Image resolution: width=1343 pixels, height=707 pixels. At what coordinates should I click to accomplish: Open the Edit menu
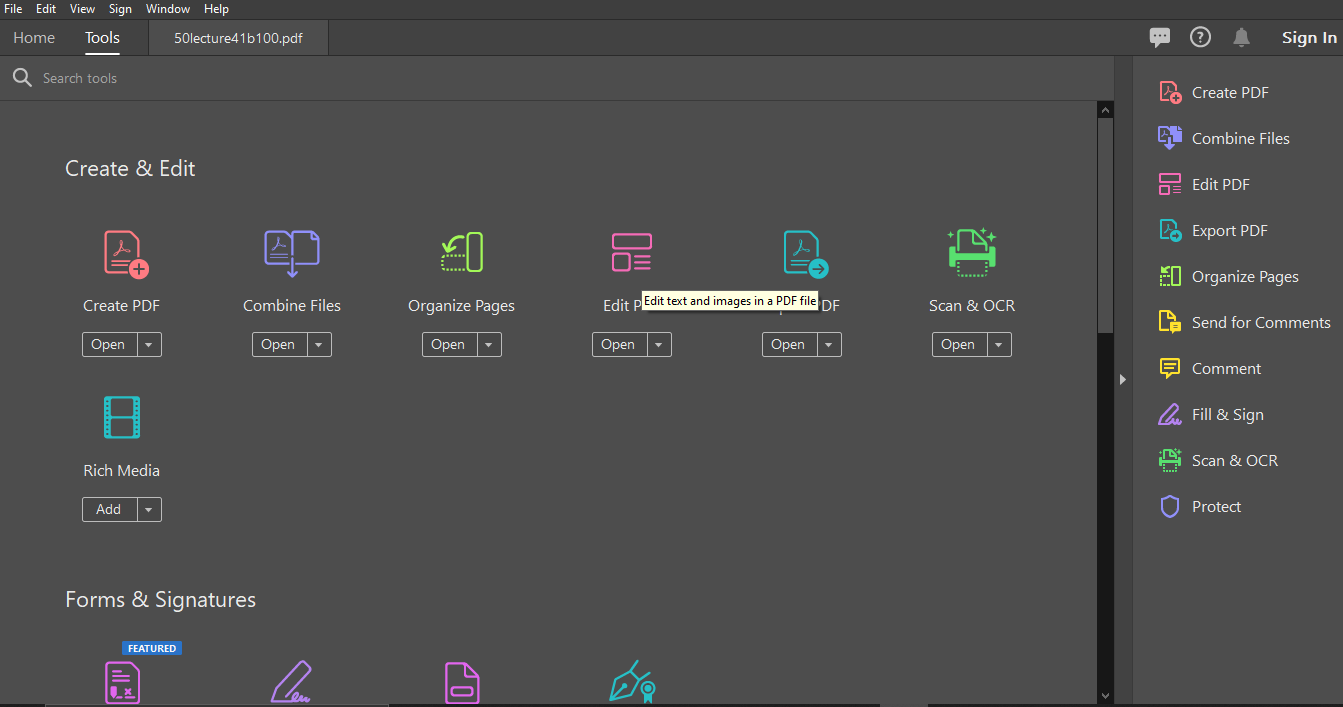[46, 9]
